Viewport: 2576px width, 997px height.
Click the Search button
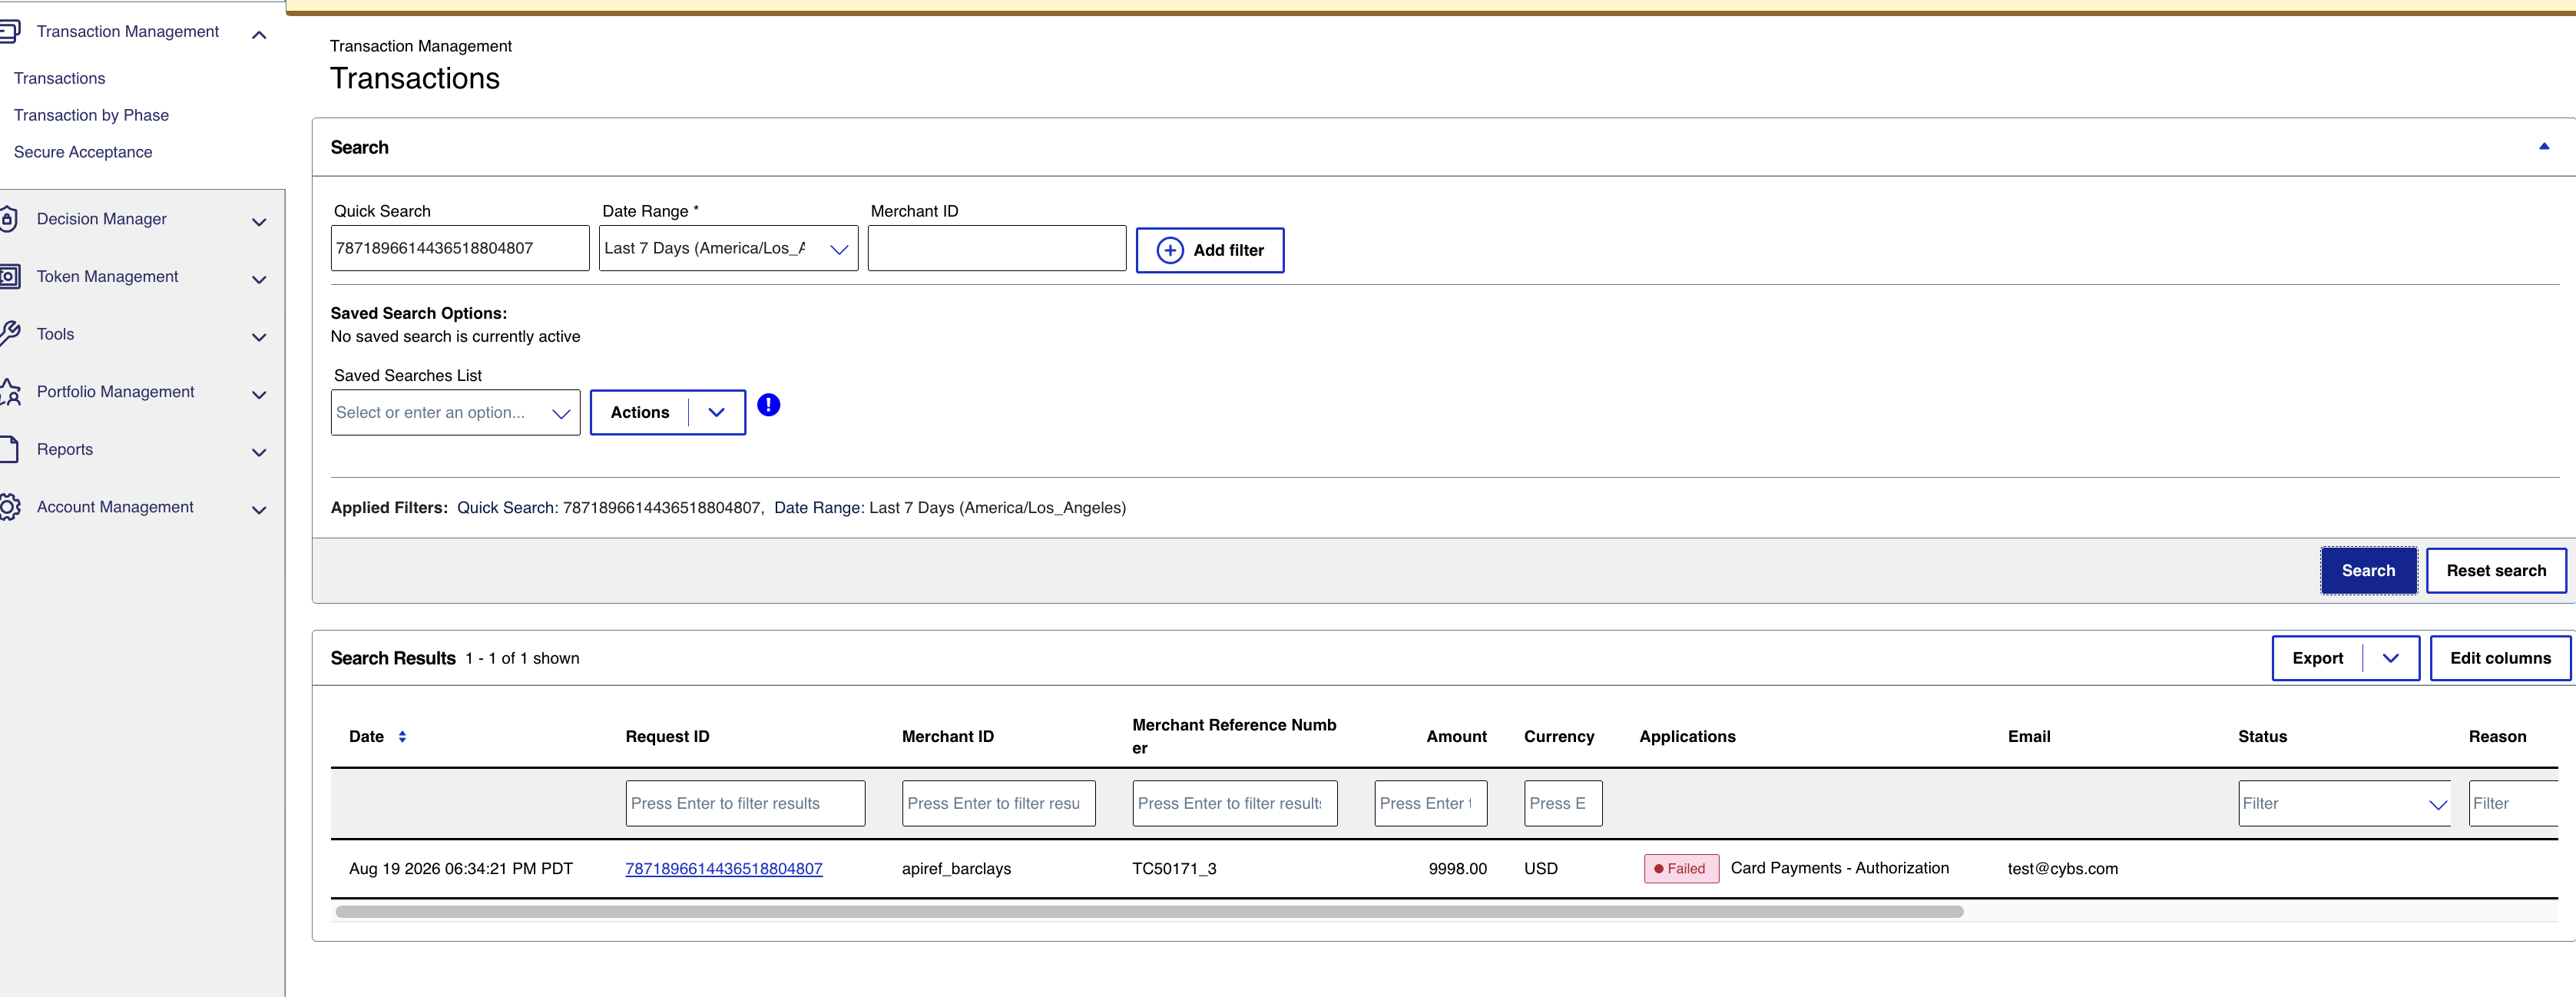[x=2368, y=570]
